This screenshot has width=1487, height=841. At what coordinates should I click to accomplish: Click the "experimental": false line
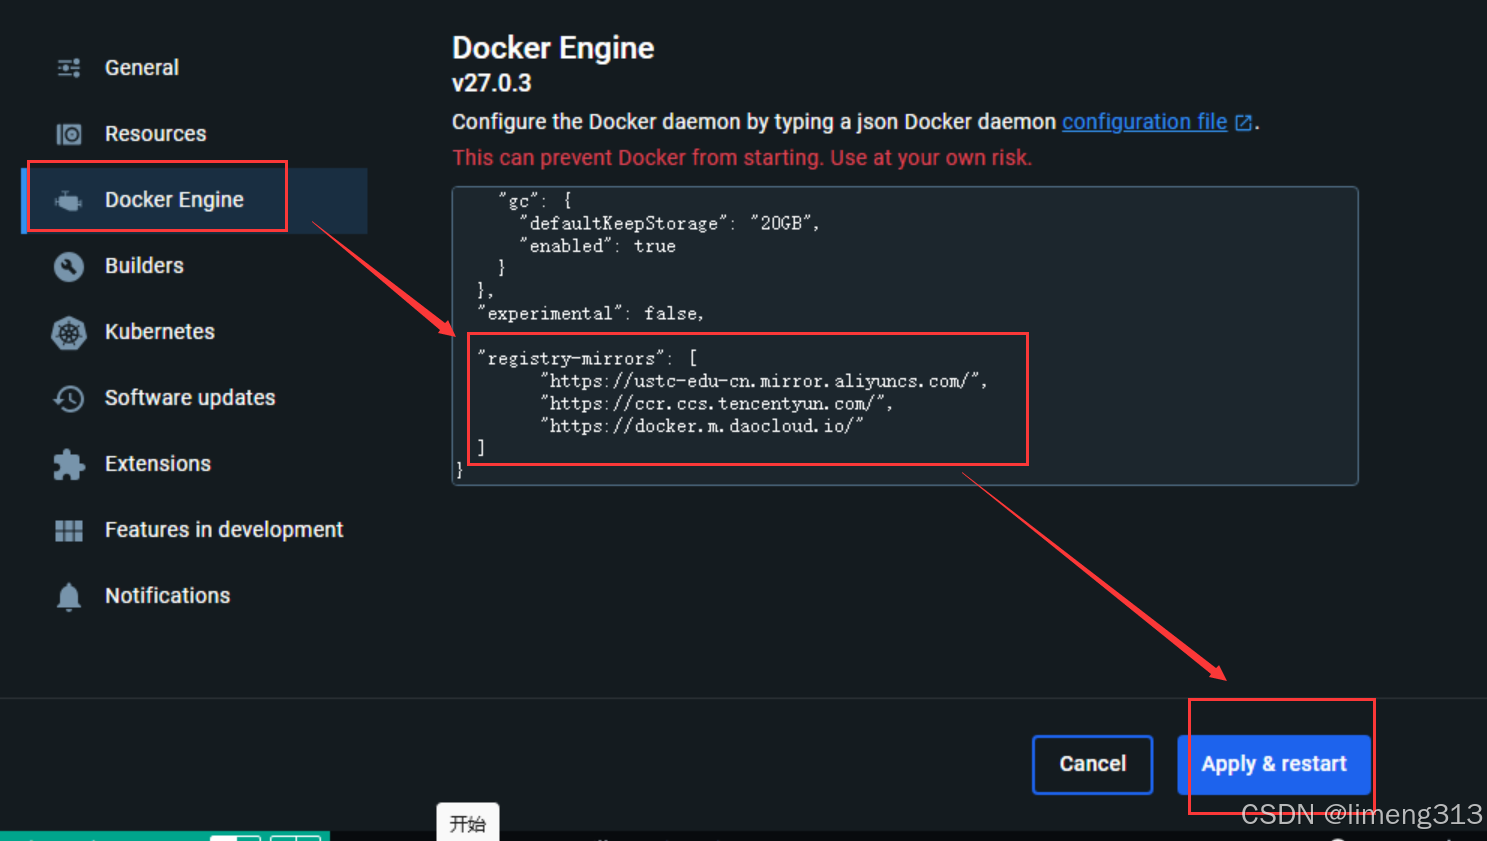coord(591,314)
